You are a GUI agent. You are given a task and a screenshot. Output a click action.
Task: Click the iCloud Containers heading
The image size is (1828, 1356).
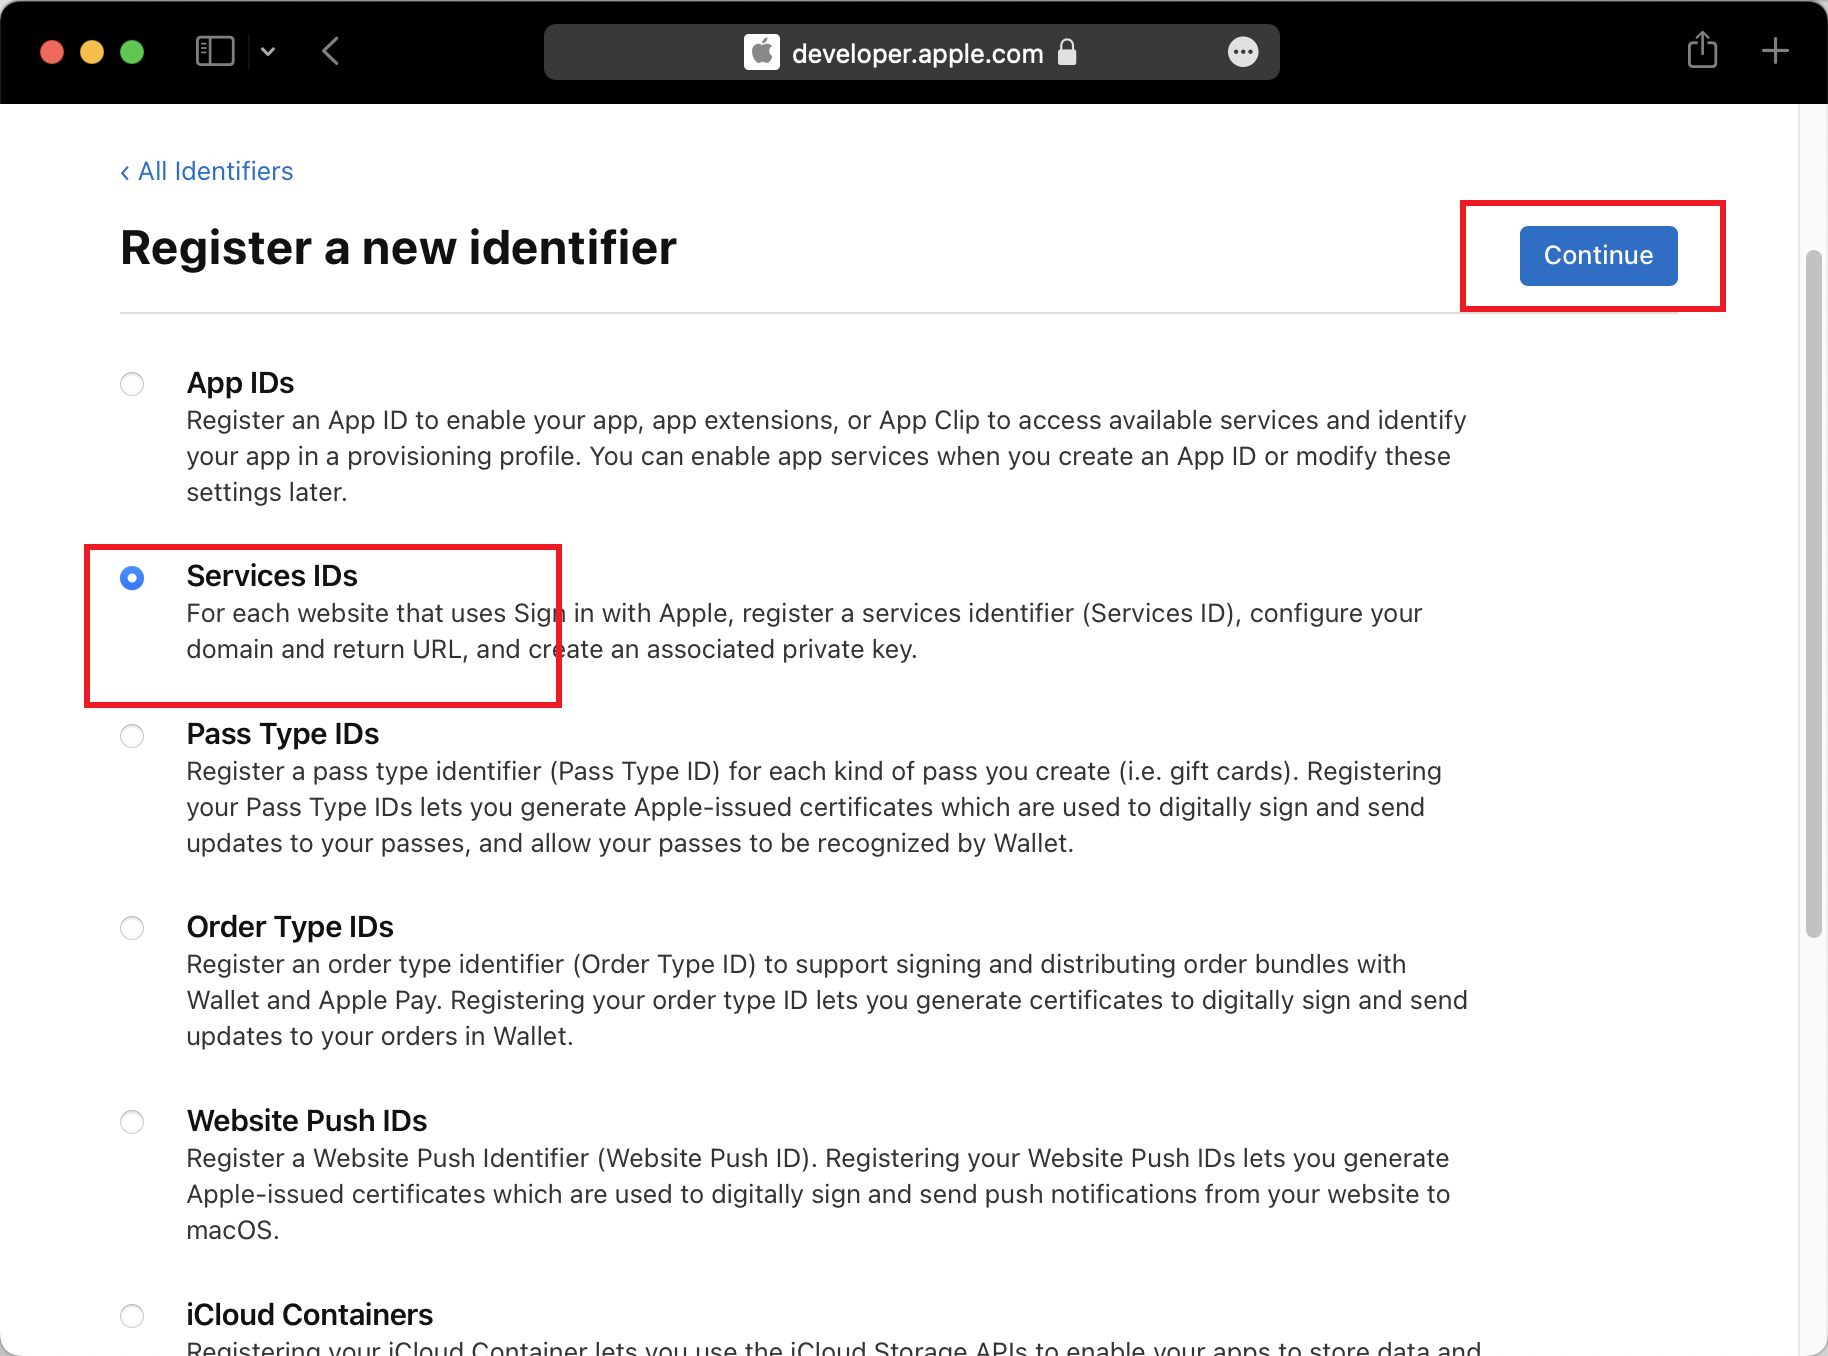[x=310, y=1314]
